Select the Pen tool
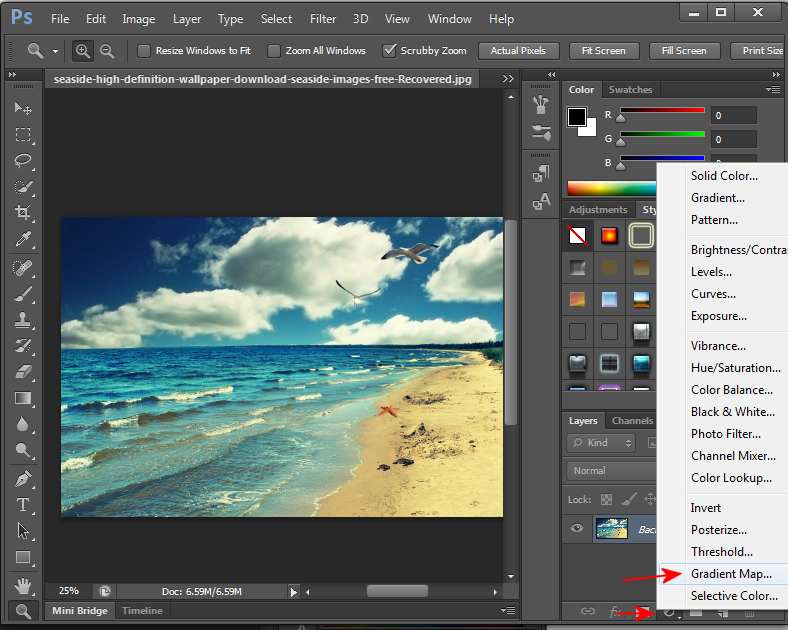This screenshot has width=788, height=630. [23, 479]
